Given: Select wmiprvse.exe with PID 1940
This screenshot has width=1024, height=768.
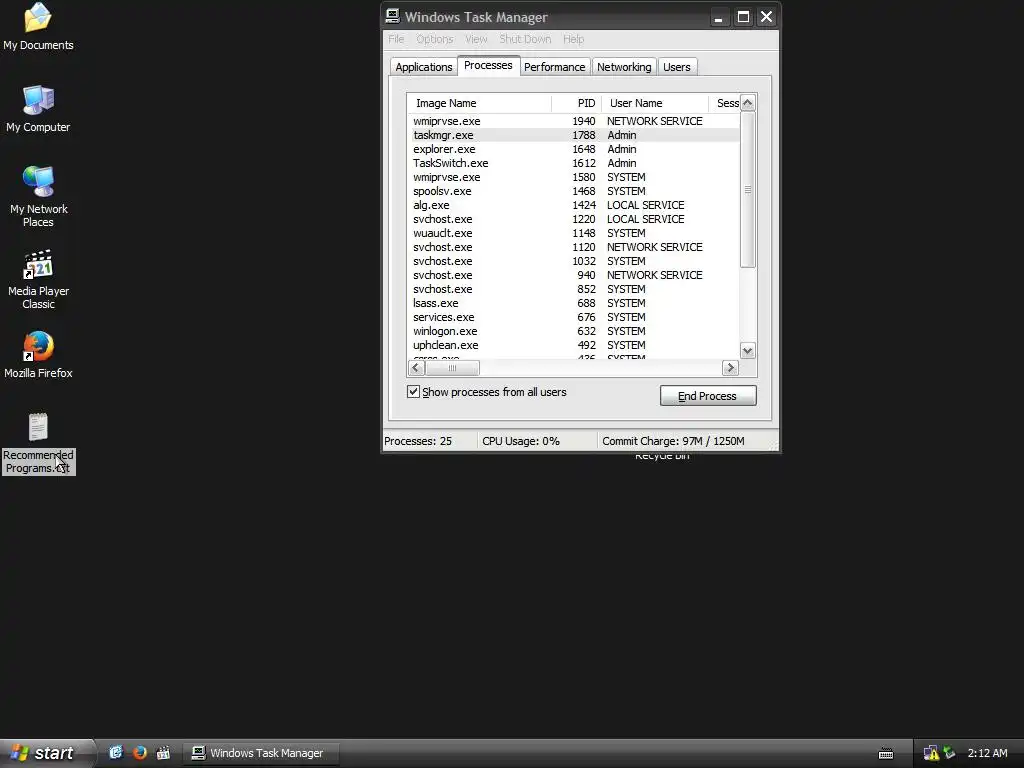Looking at the screenshot, I should 574,121.
